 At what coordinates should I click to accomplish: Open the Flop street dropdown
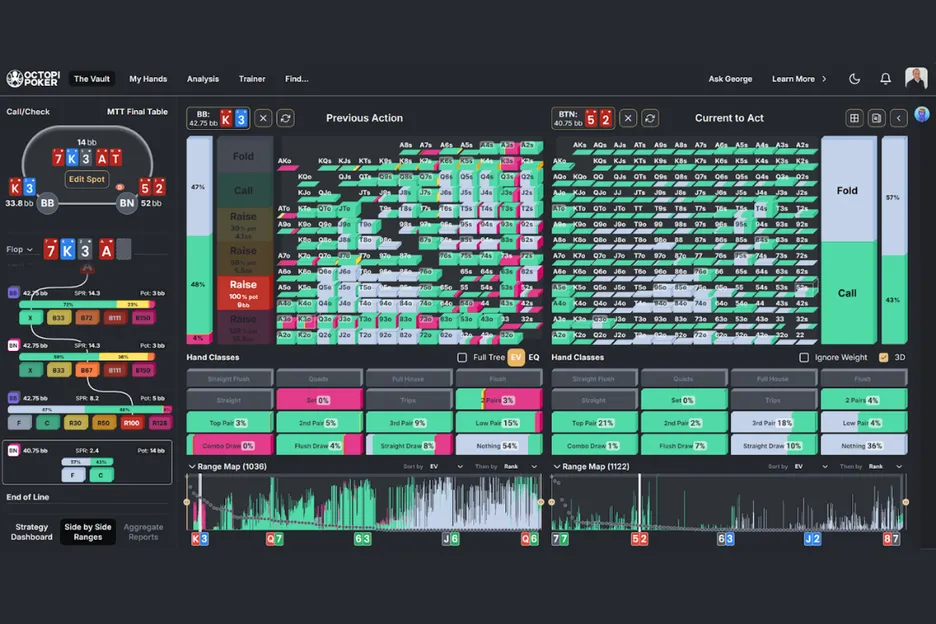[20, 249]
